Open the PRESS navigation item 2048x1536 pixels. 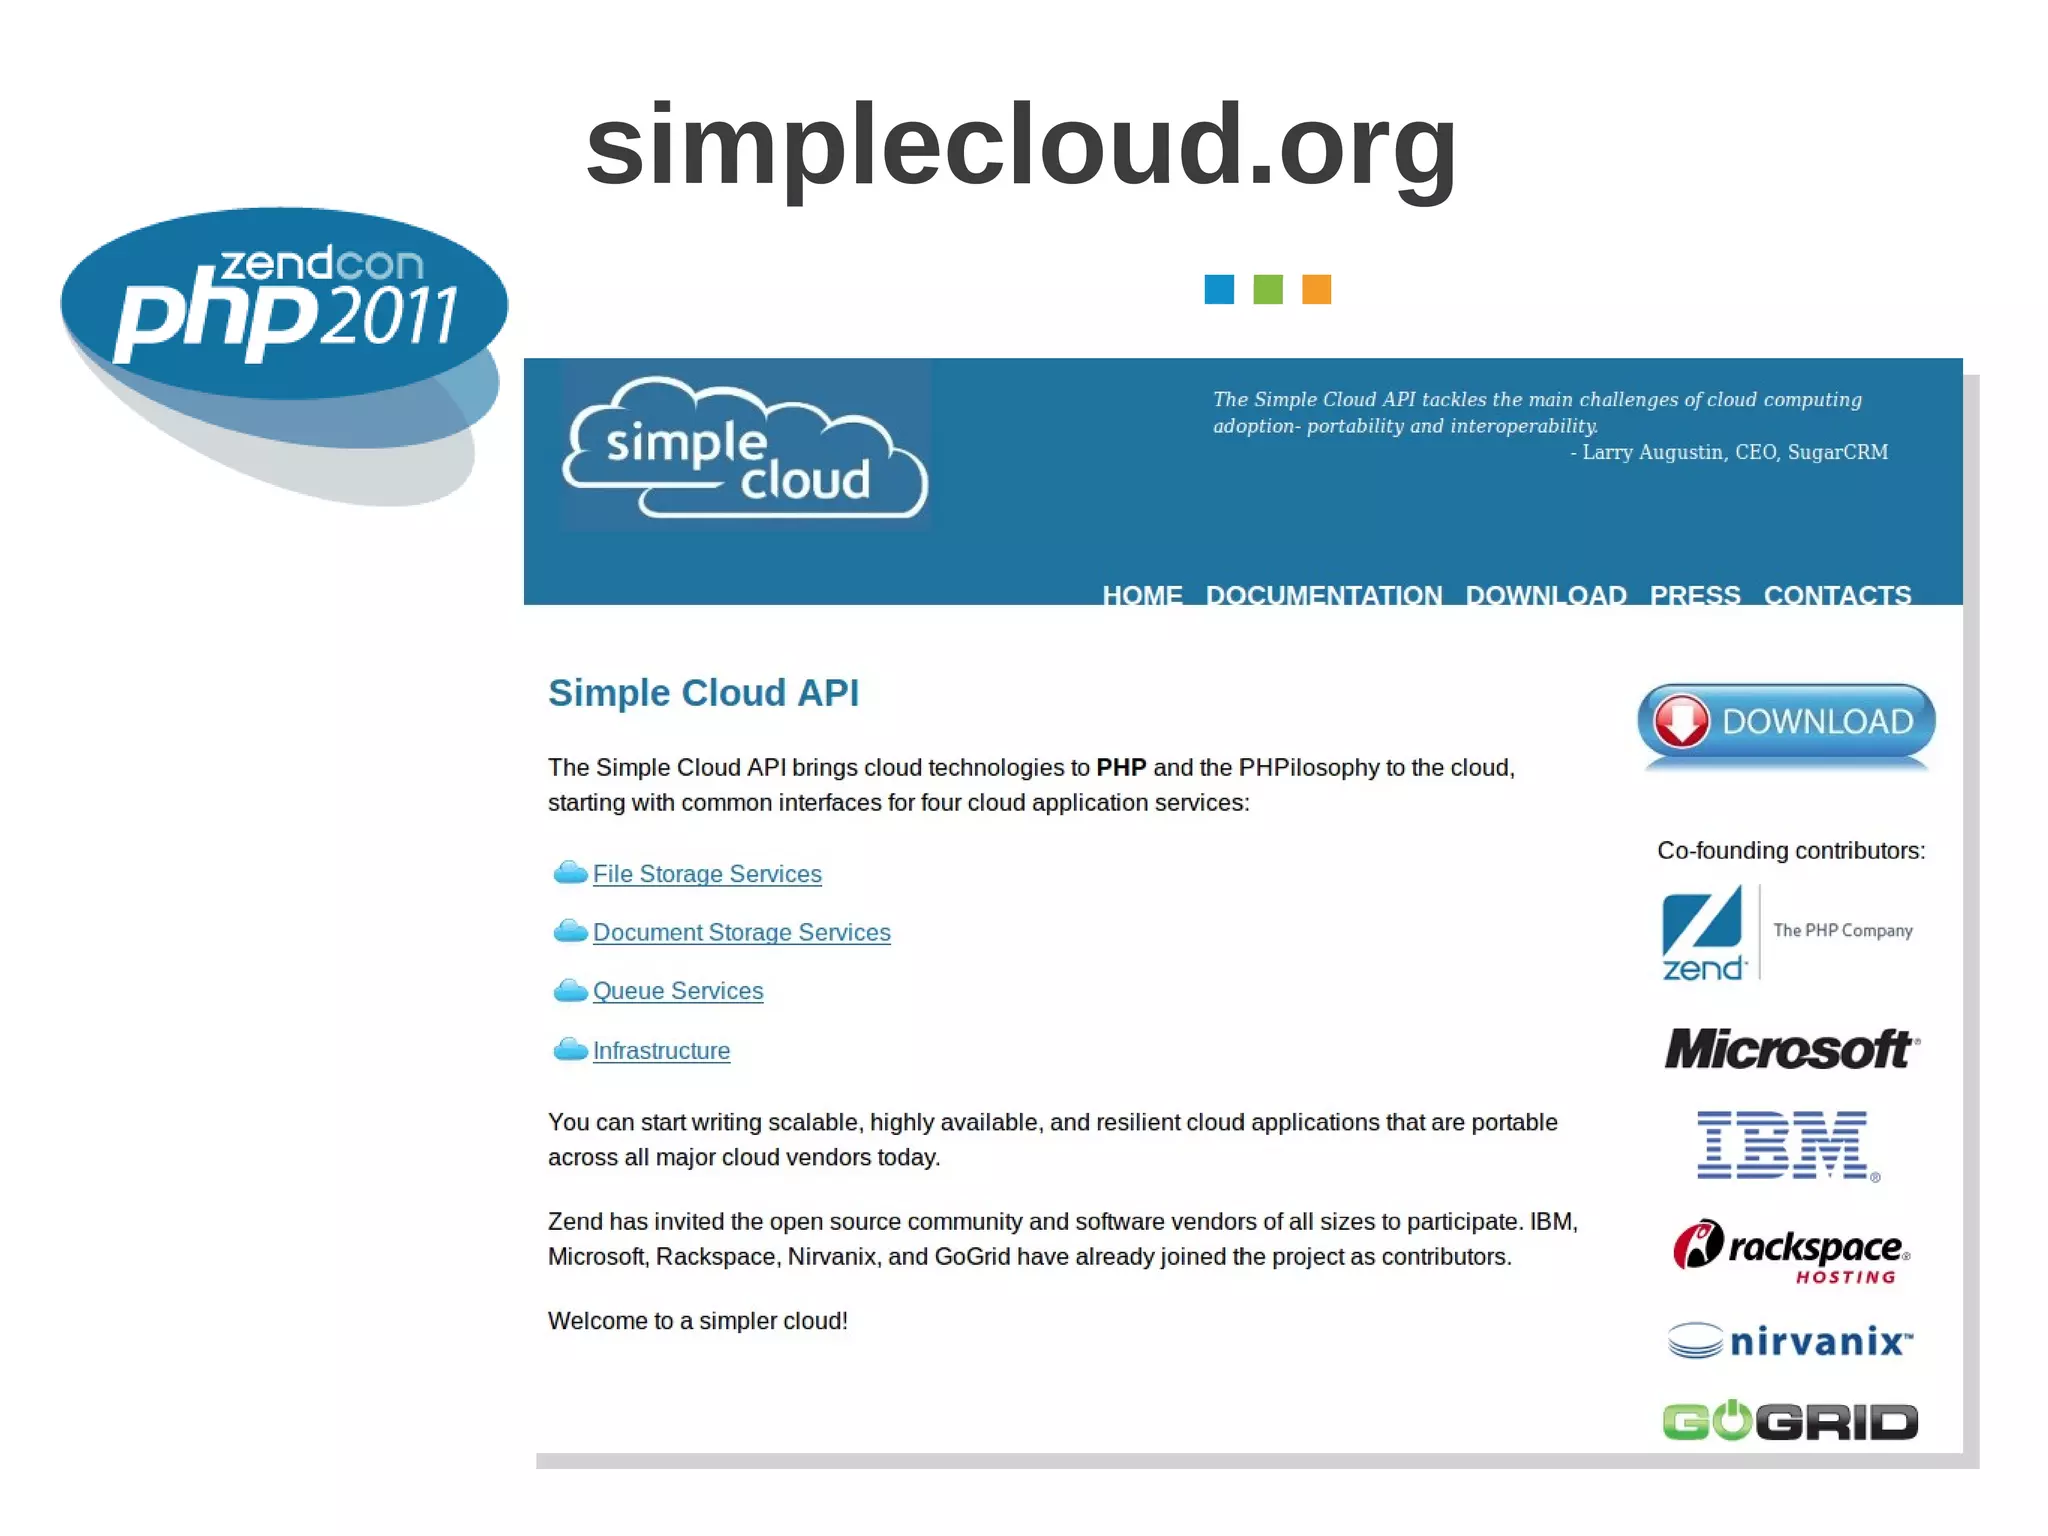click(x=1695, y=594)
